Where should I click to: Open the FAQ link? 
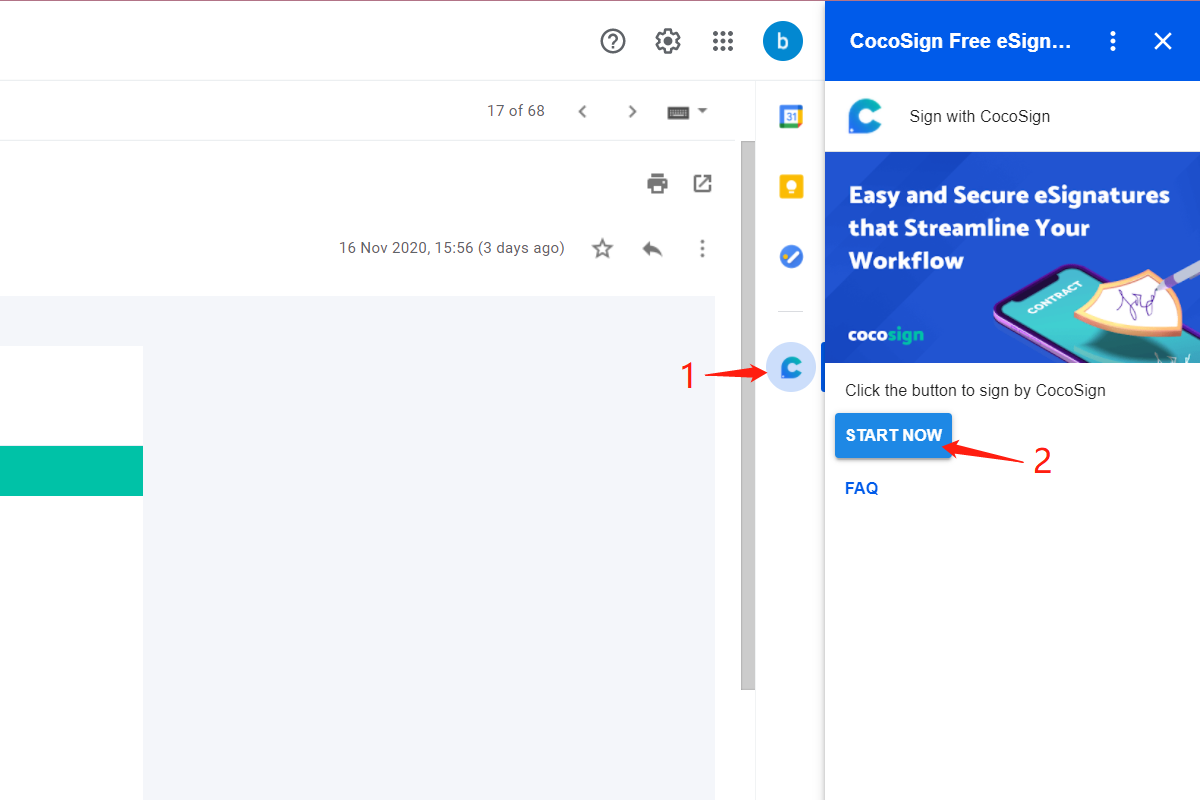[x=862, y=488]
